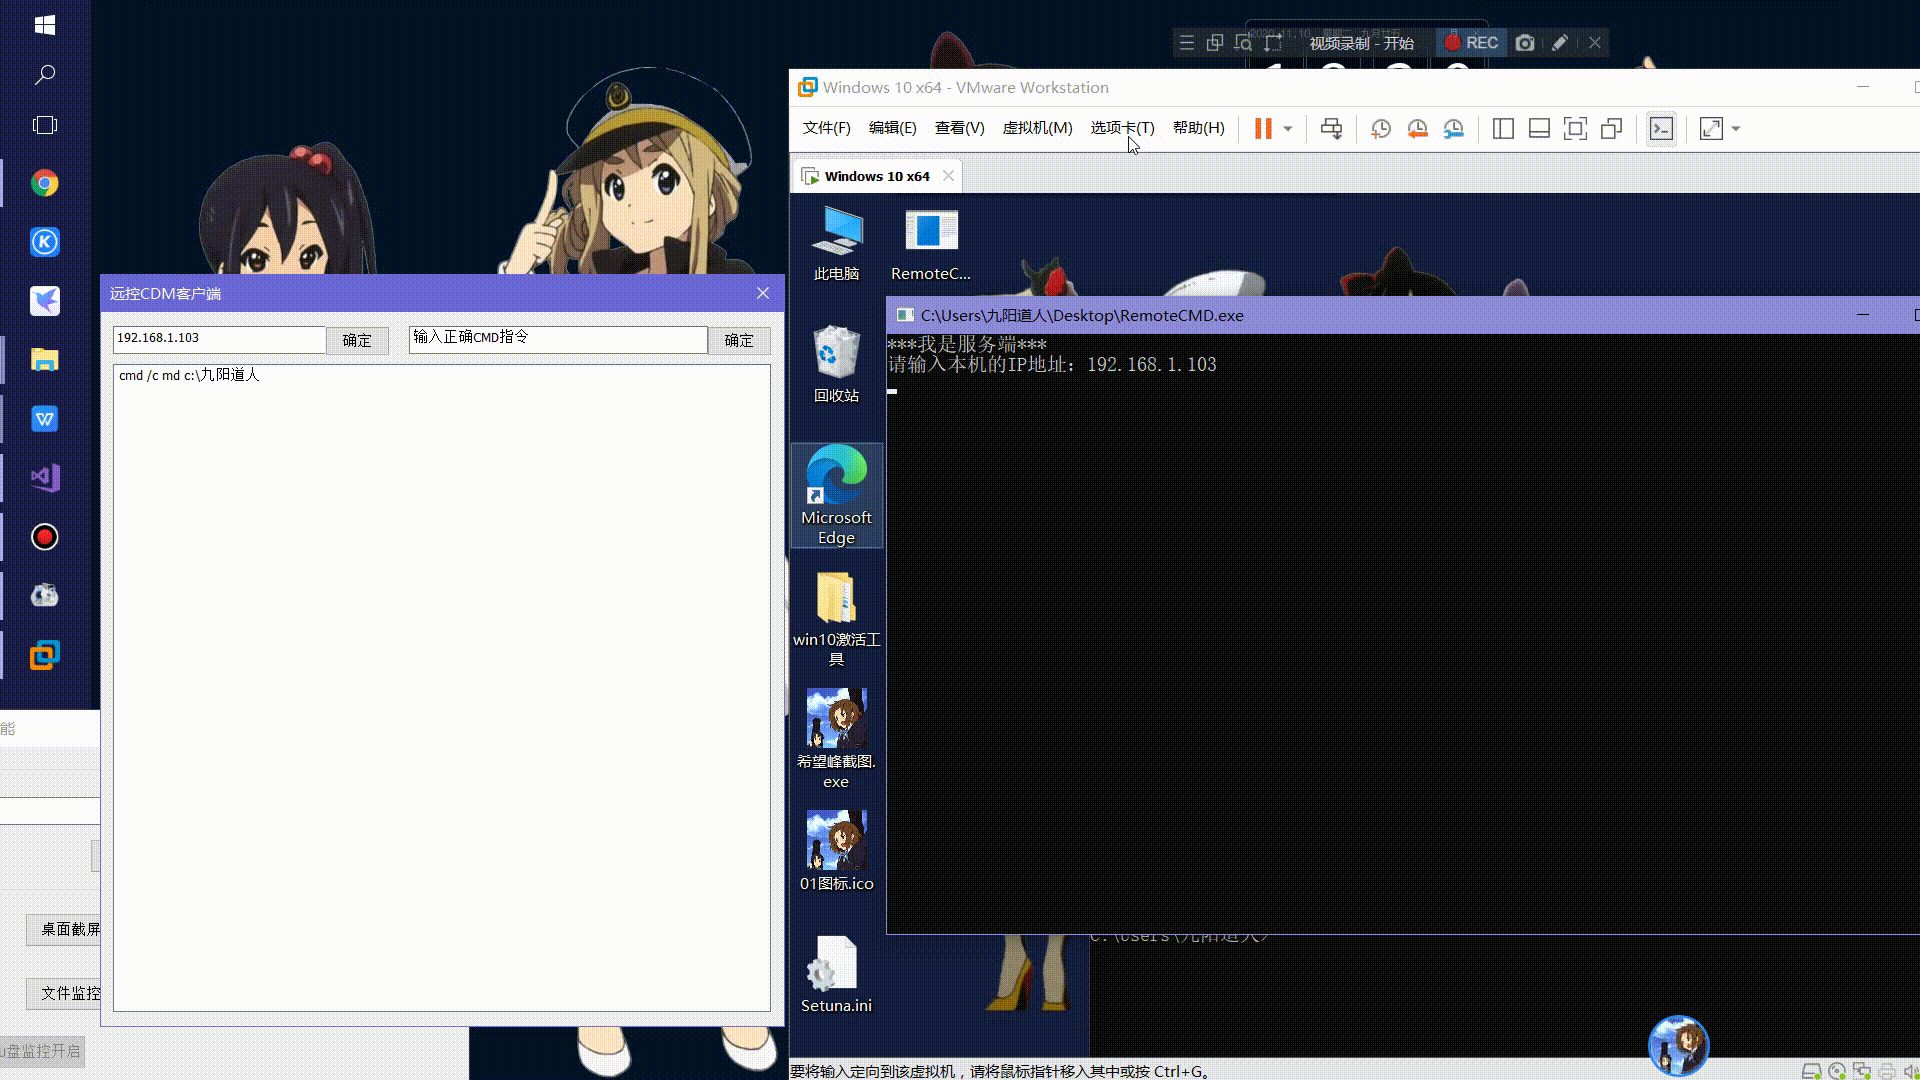Open the VMware Workstation taskbar icon

click(45, 655)
